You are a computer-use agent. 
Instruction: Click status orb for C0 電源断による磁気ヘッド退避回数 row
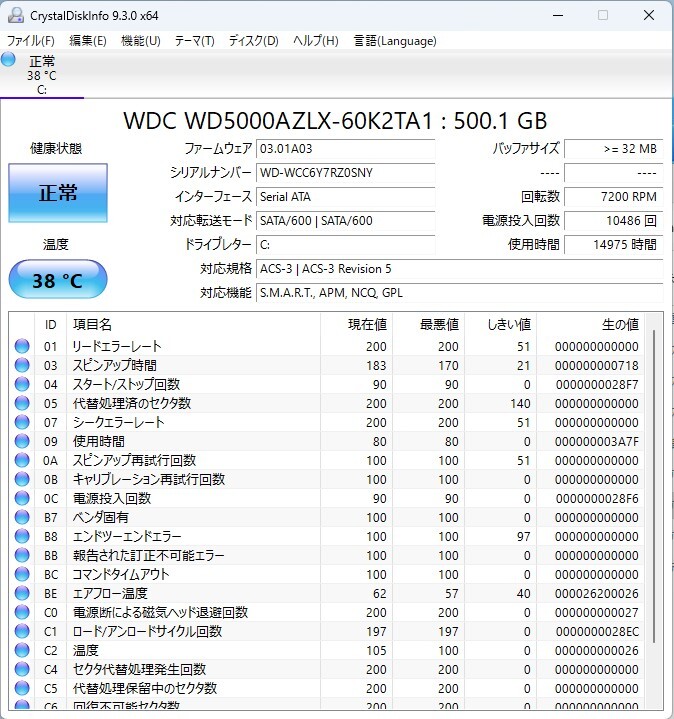pyautogui.click(x=22, y=613)
